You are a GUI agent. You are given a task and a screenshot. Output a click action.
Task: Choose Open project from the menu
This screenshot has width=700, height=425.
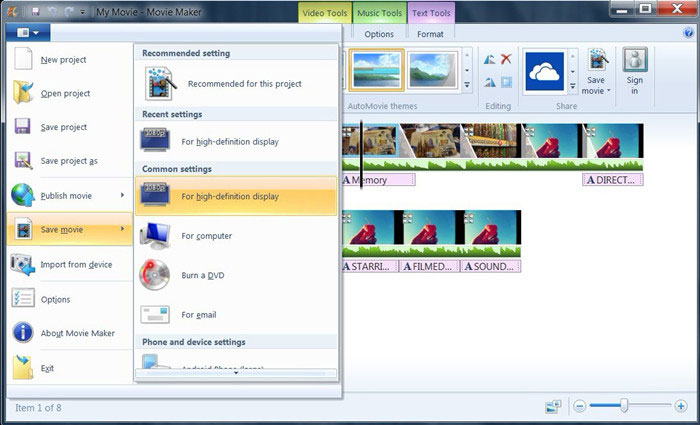70,93
